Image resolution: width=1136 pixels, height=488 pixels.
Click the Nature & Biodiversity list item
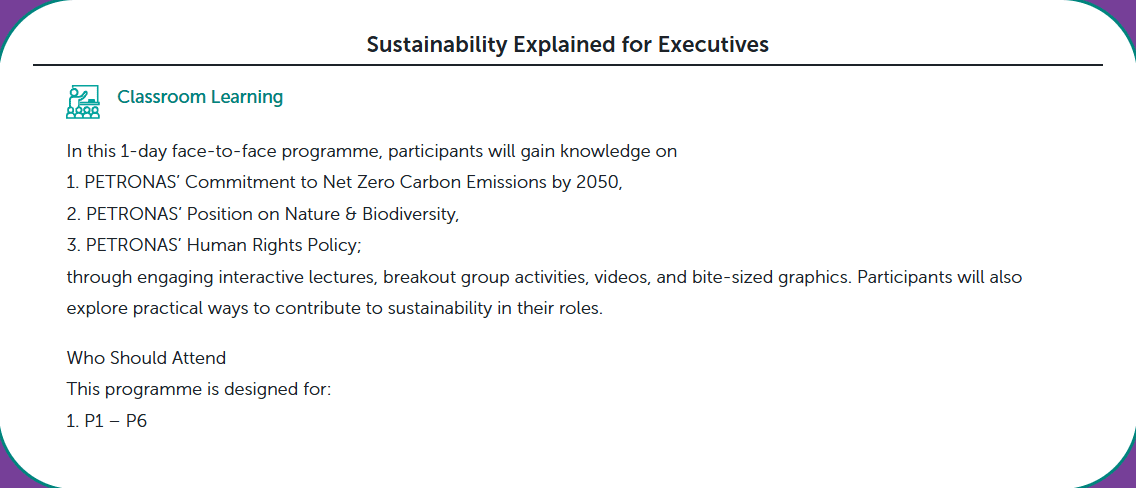[263, 214]
